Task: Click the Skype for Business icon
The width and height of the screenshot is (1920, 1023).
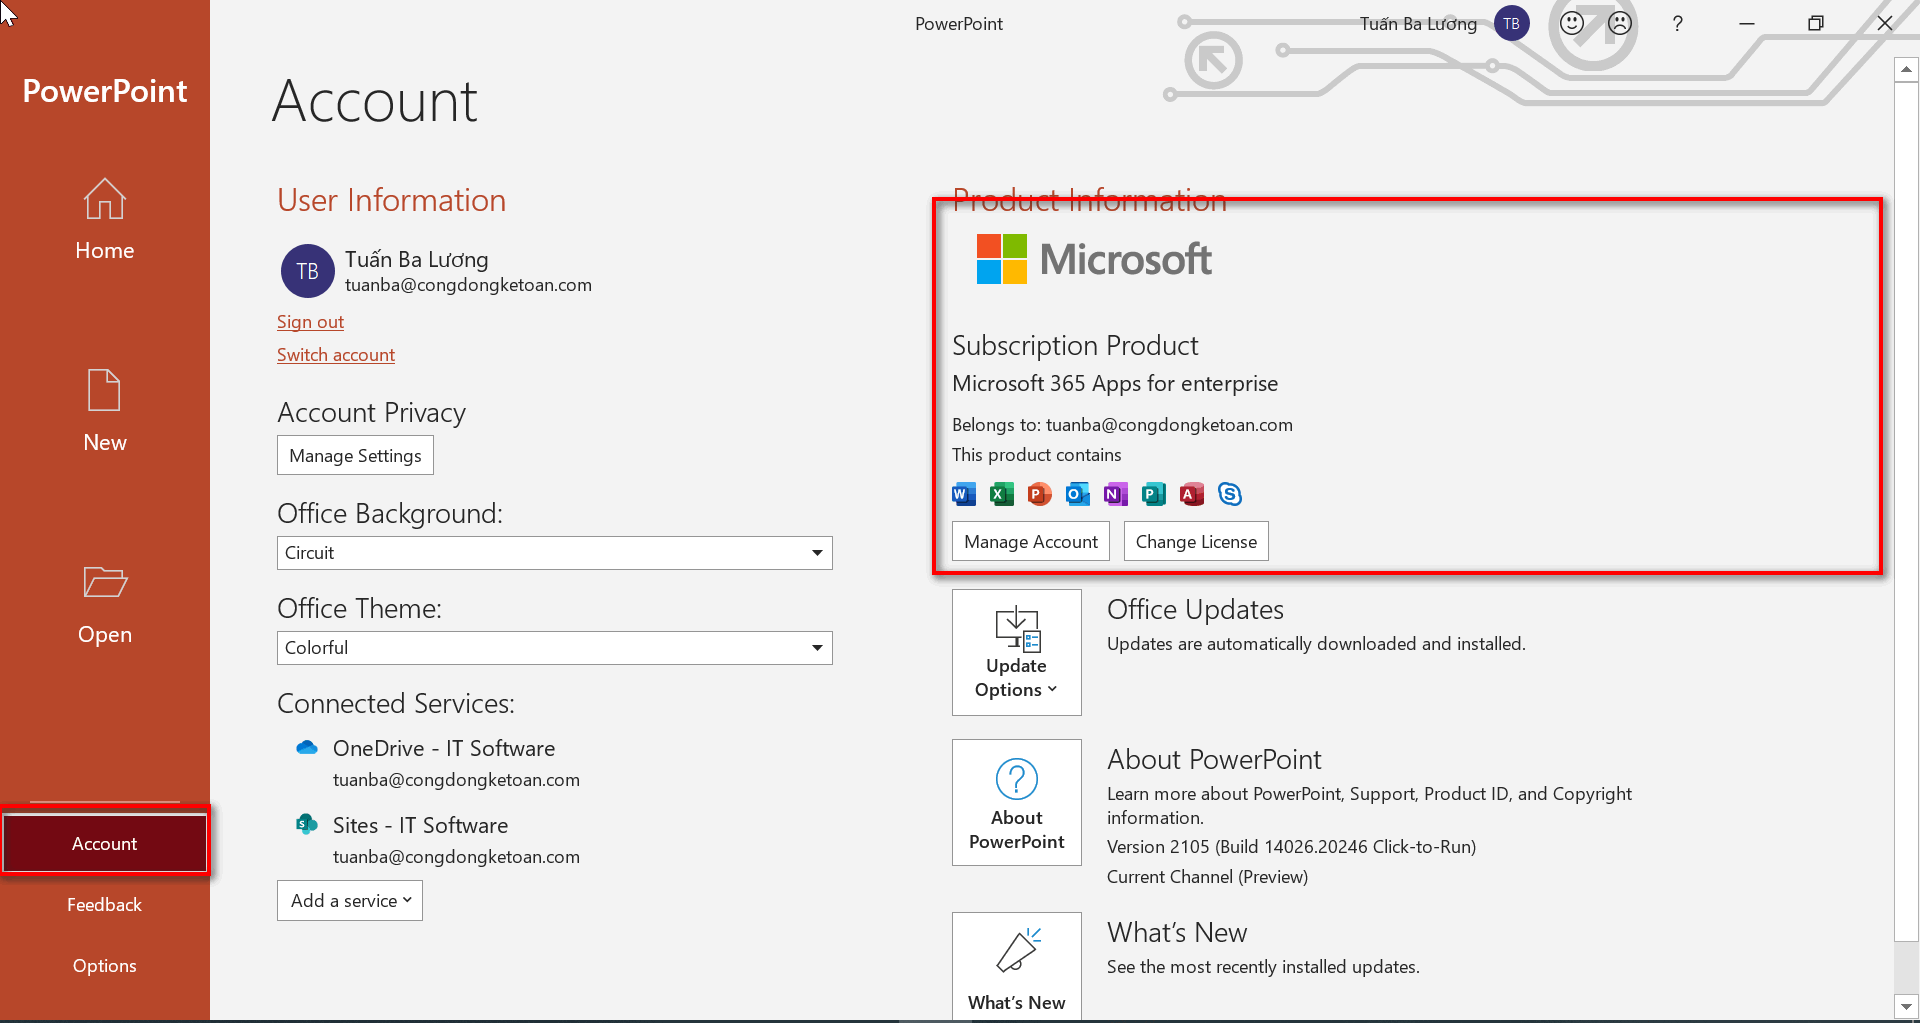Action: (1230, 494)
